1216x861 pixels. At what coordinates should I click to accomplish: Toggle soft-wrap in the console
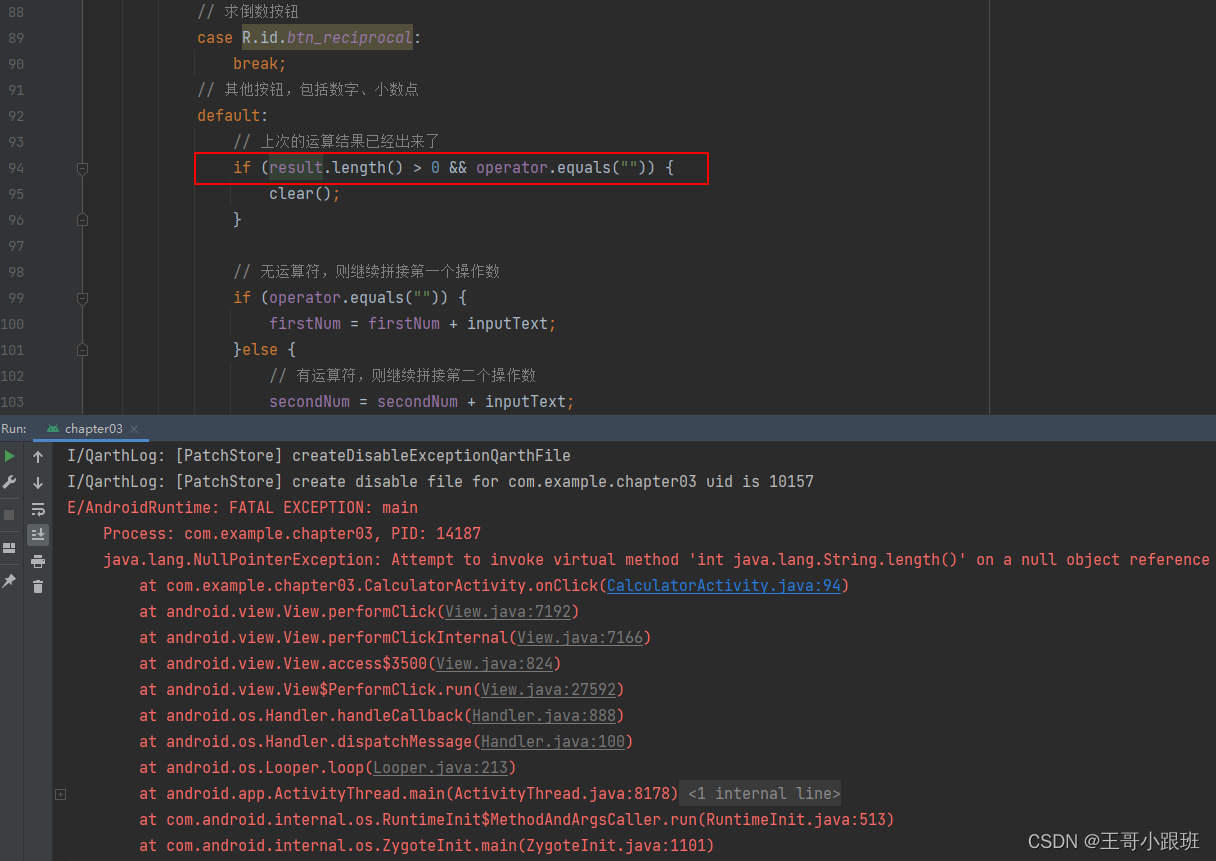tap(37, 507)
